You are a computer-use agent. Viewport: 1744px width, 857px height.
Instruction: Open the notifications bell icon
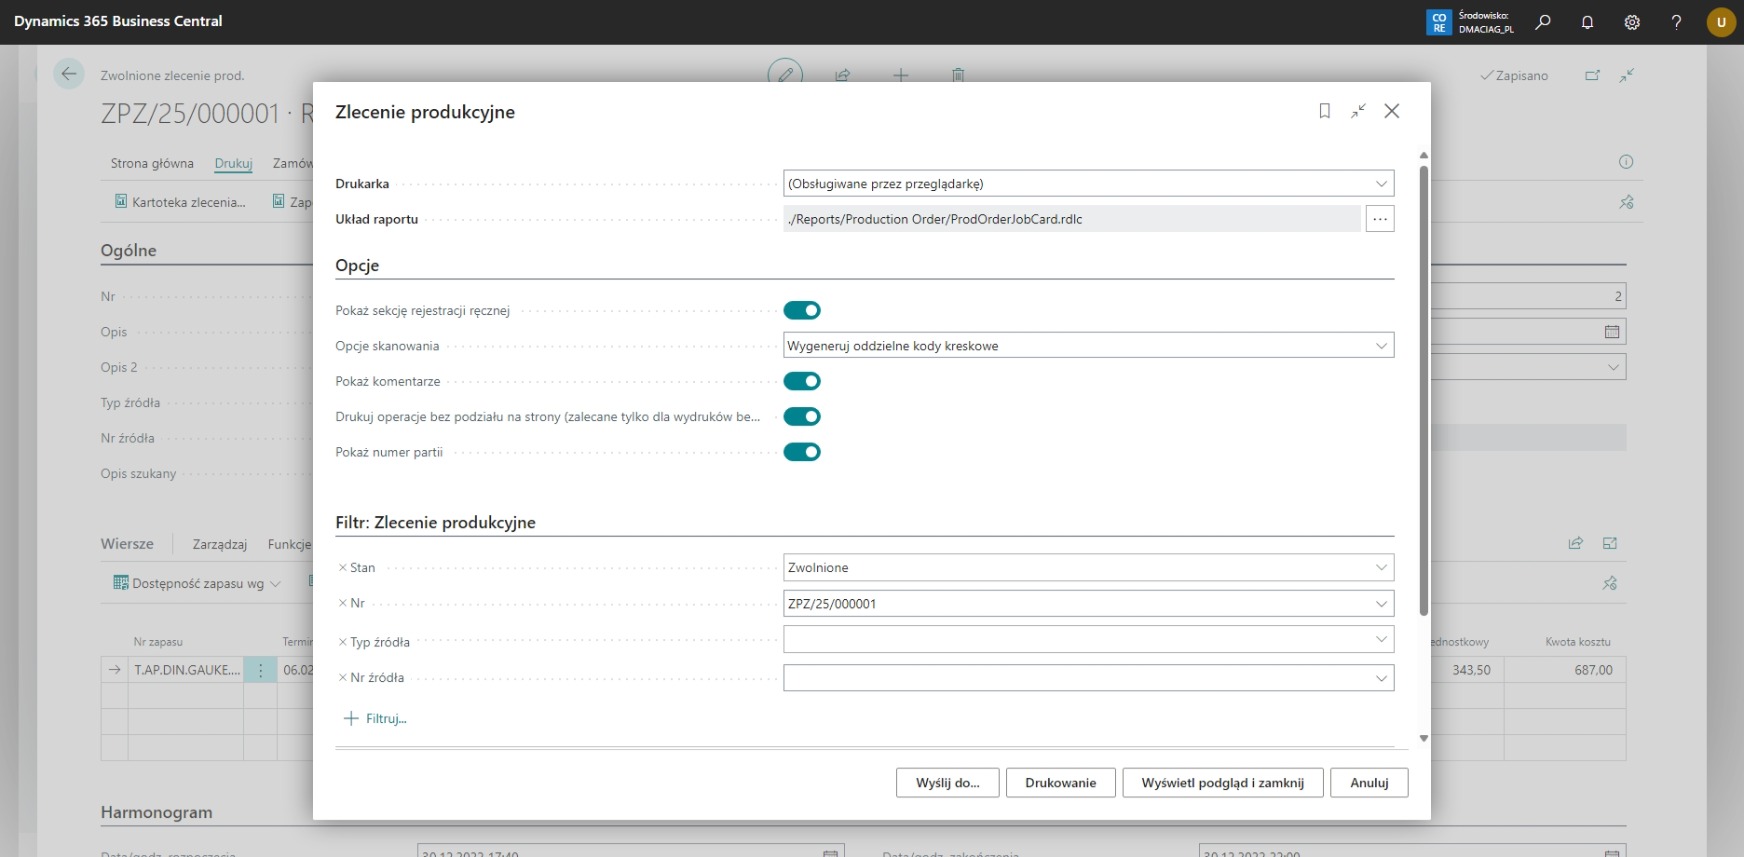tap(1587, 21)
